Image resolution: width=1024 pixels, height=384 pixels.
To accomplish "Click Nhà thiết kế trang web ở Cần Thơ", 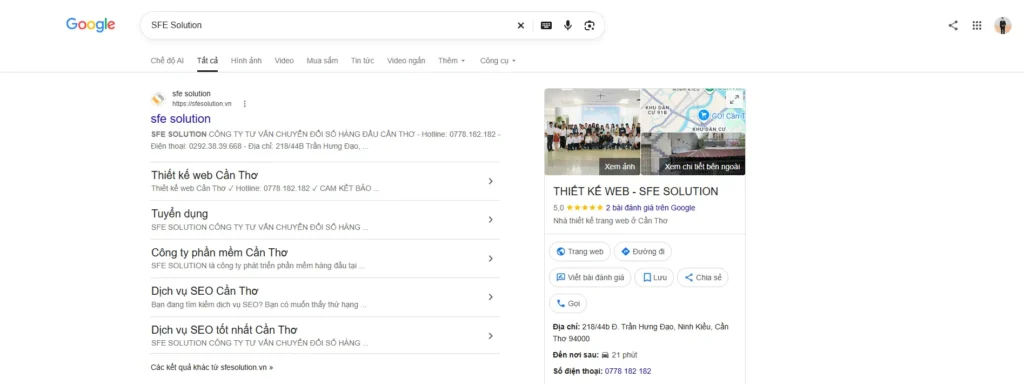I will (610, 221).
